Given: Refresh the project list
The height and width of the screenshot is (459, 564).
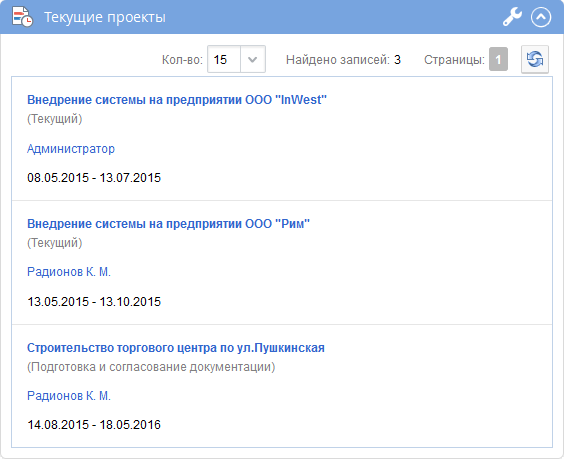Looking at the screenshot, I should point(535,59).
